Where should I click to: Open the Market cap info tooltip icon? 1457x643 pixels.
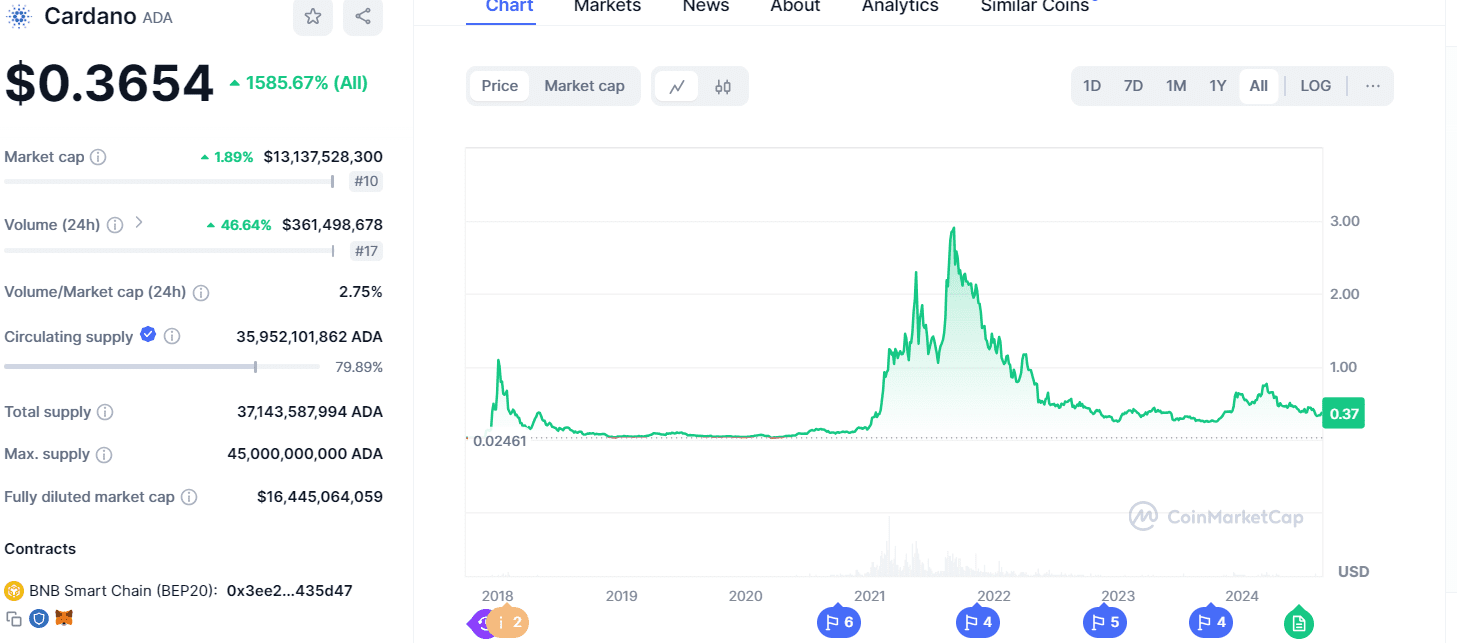pyautogui.click(x=97, y=157)
